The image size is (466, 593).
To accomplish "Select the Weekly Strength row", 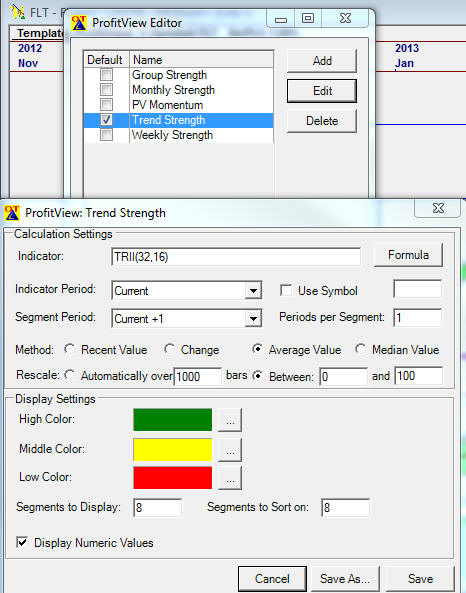I will click(x=179, y=135).
